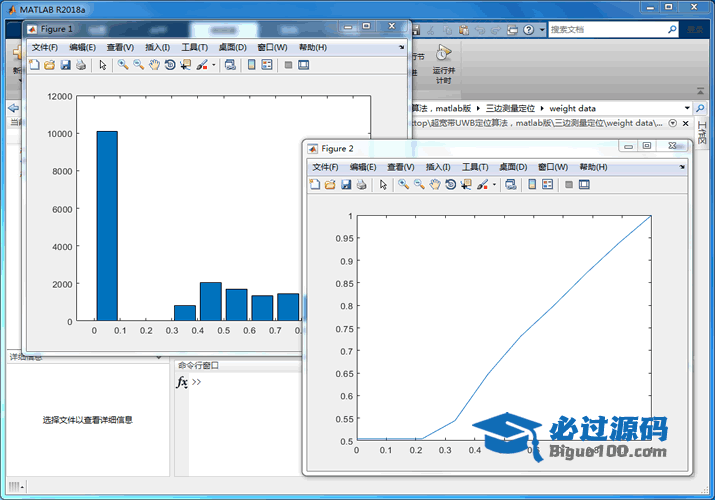Show Plot Tools and dock Figure 2
This screenshot has height=500, width=715.
pos(584,185)
